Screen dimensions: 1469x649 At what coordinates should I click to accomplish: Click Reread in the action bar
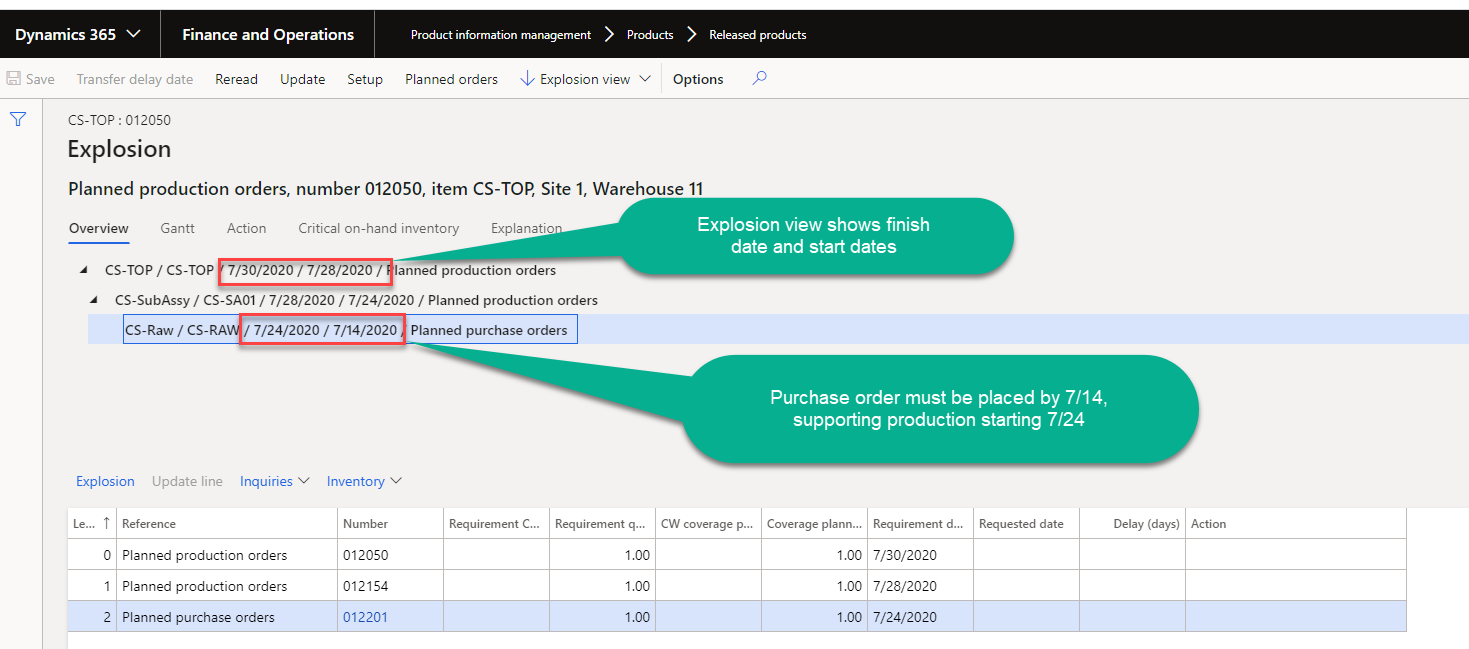click(x=236, y=79)
